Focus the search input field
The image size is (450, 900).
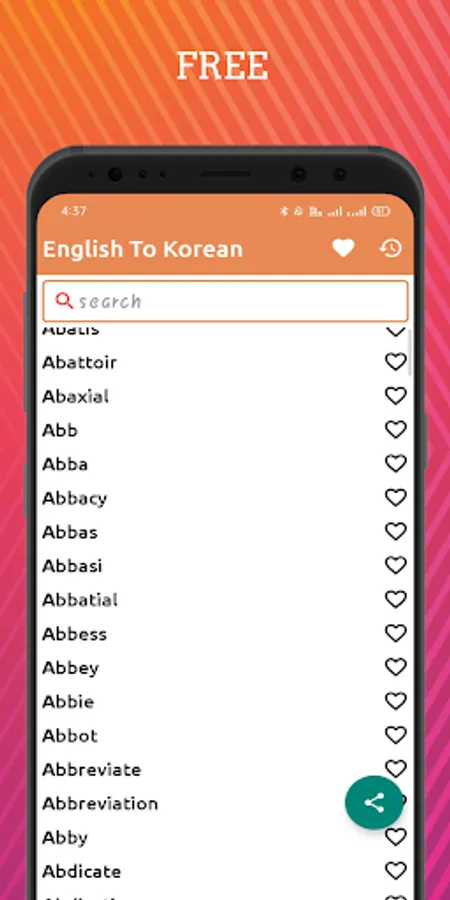point(226,301)
